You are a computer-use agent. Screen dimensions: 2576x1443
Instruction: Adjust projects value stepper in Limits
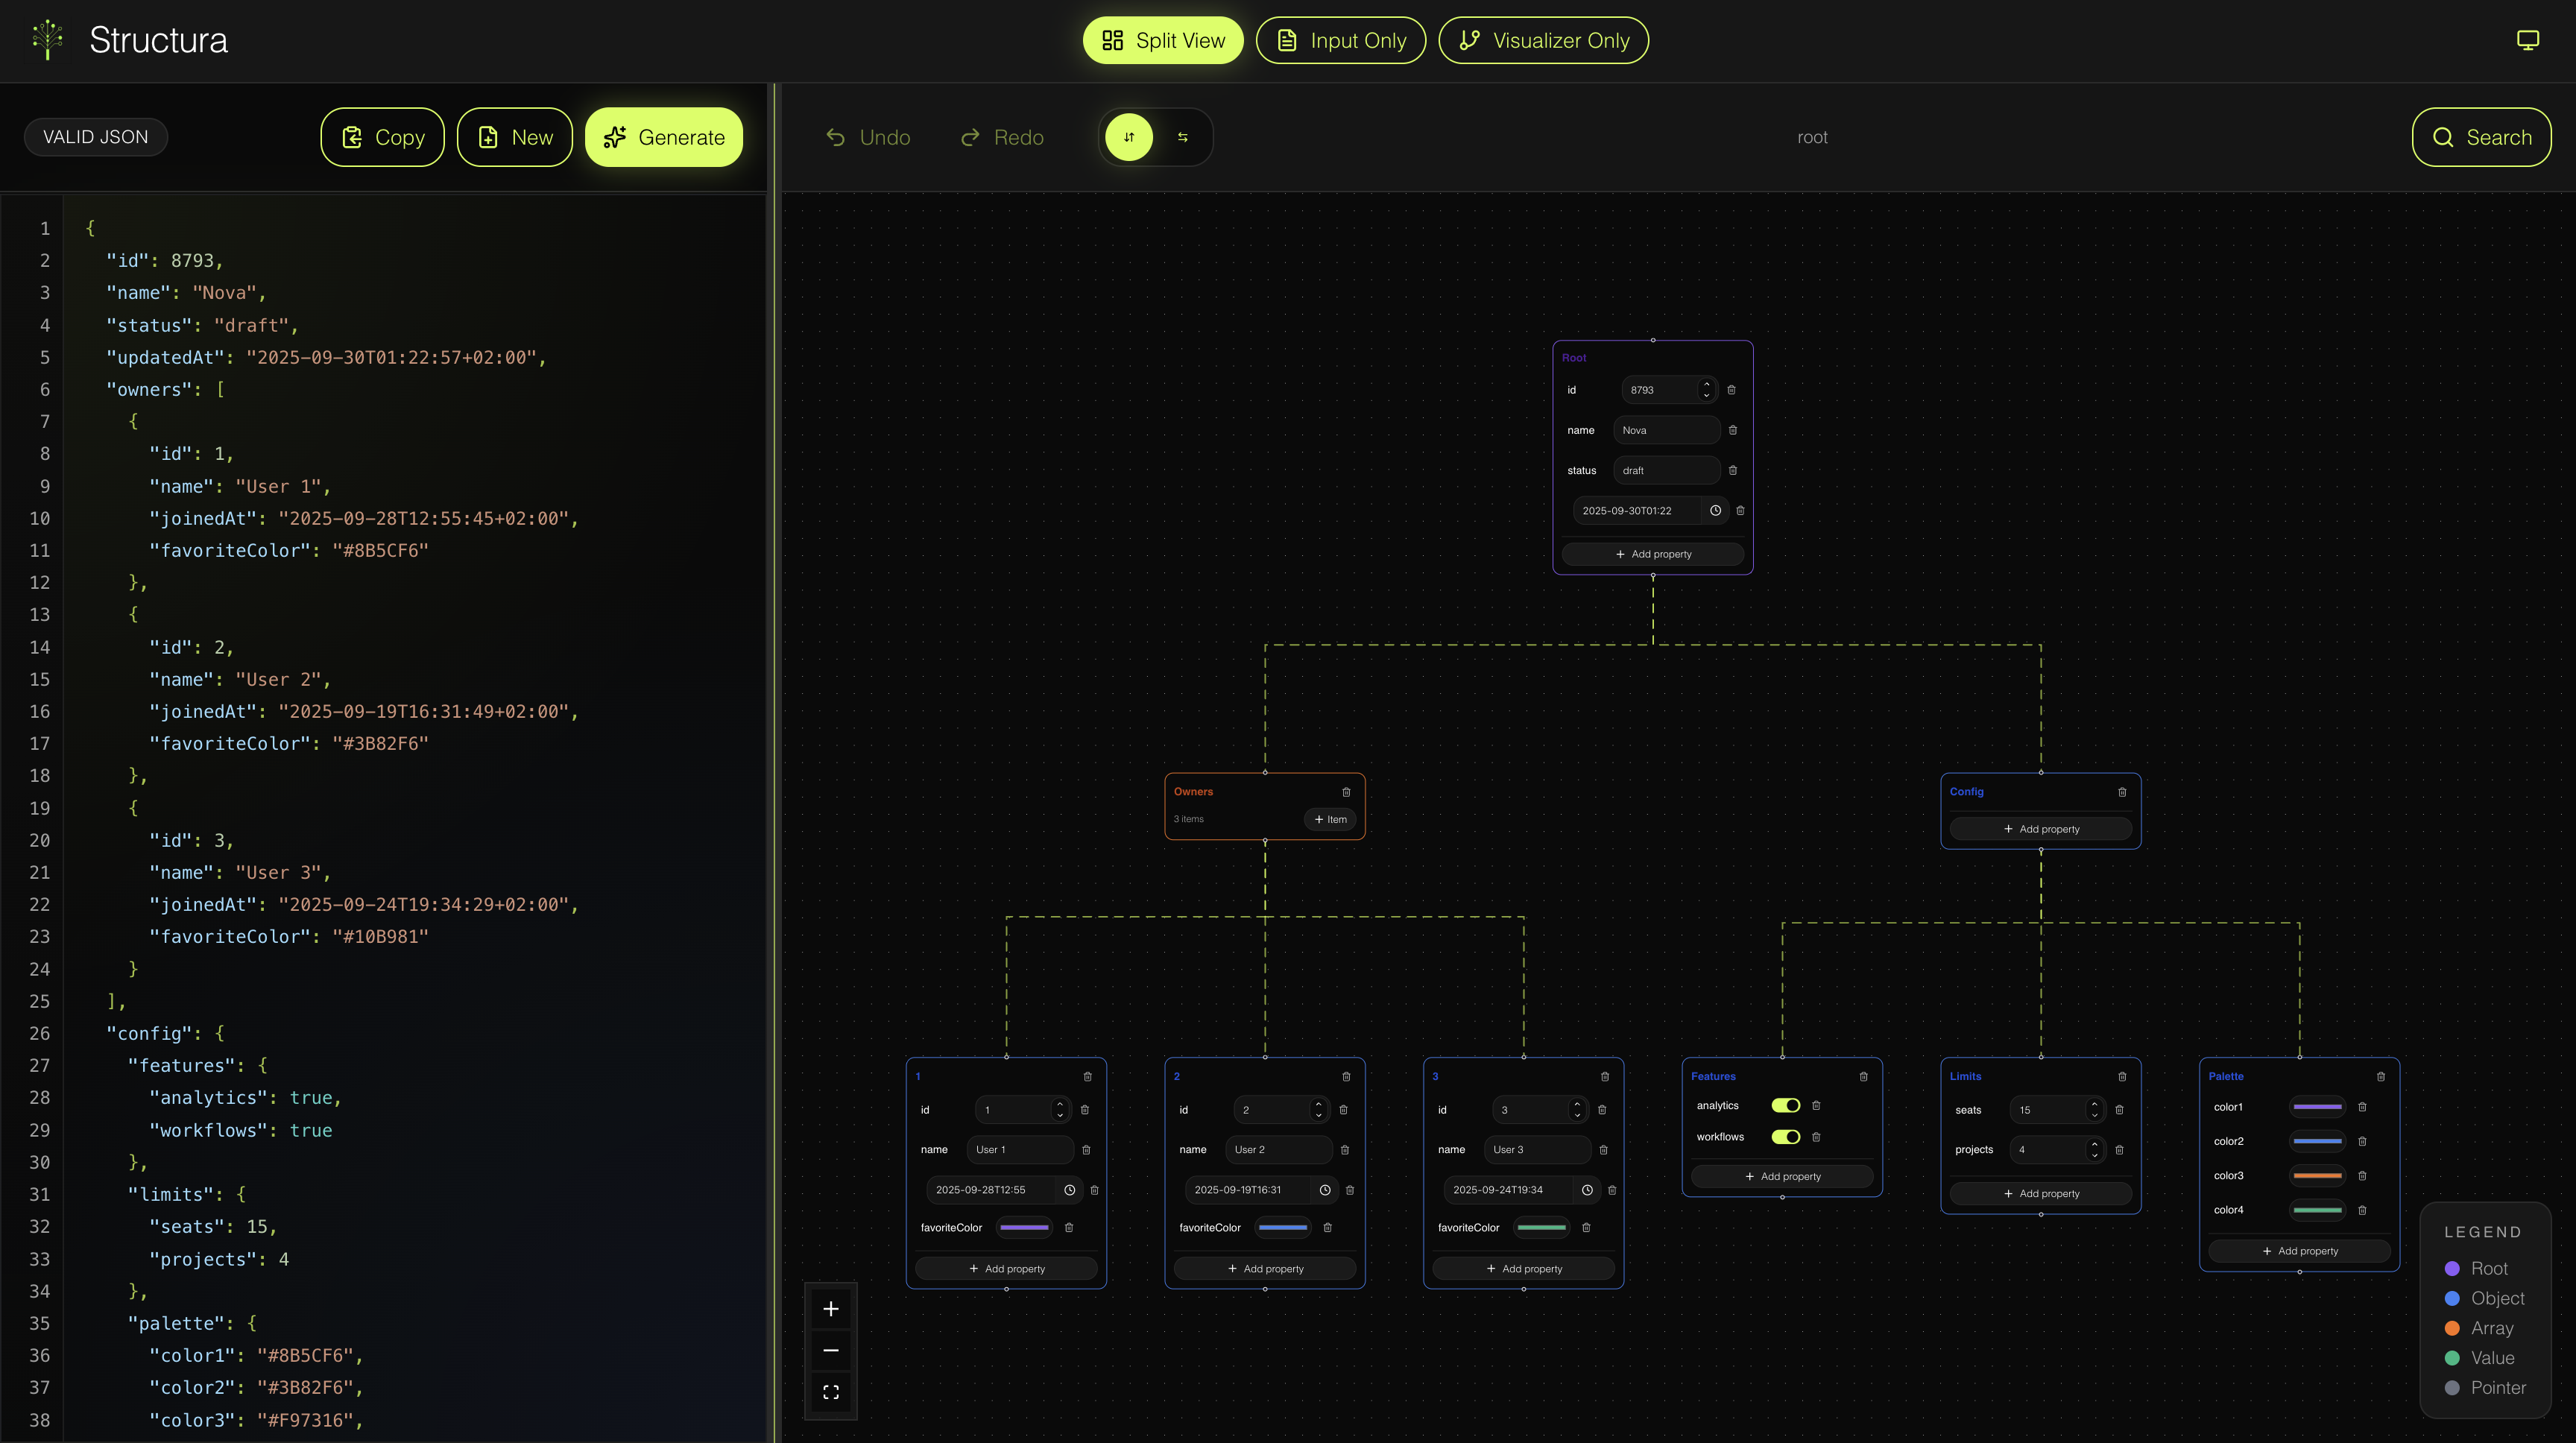point(2094,1150)
